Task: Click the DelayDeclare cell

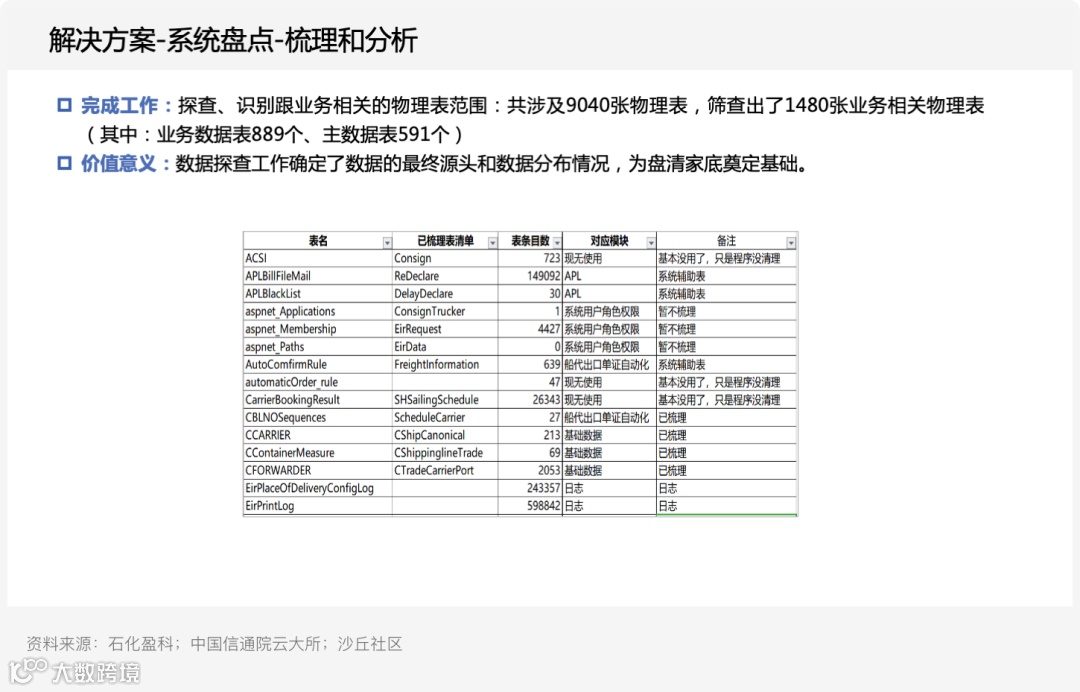Action: tap(445, 293)
